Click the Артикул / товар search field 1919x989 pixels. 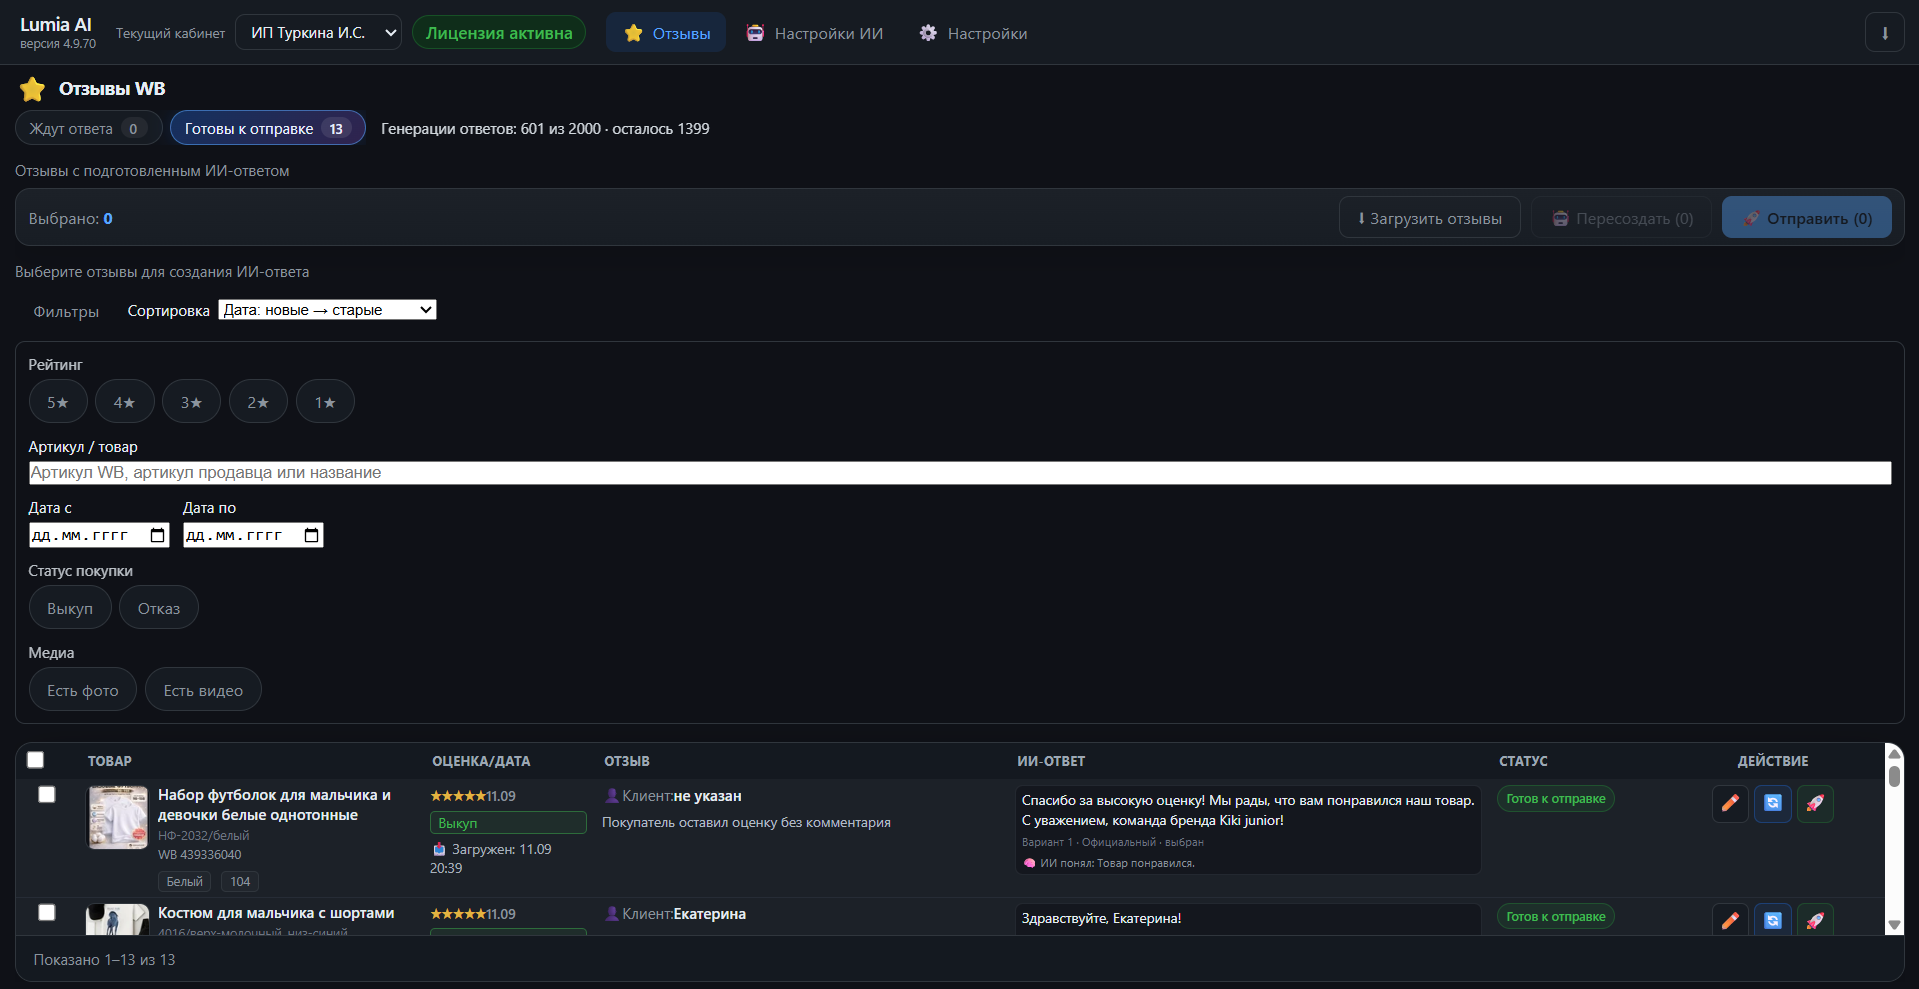960,472
